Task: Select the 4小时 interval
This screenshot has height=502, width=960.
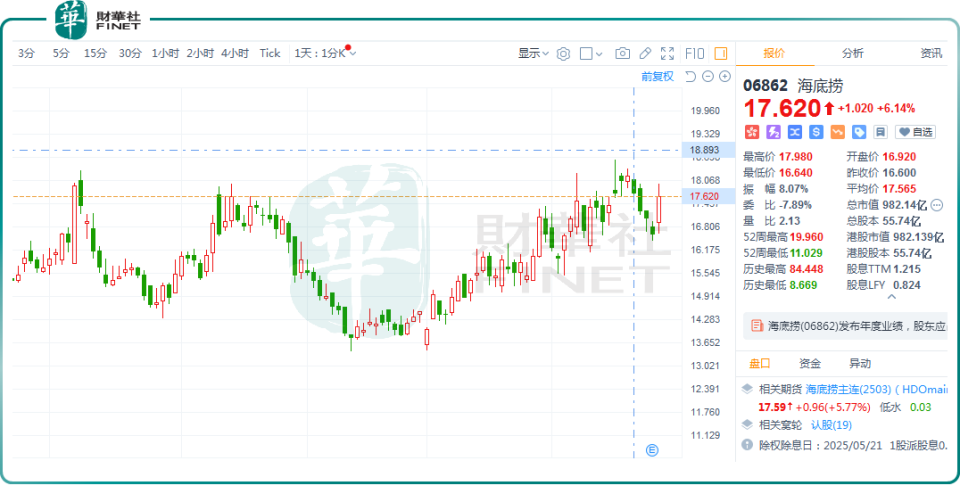Action: pos(235,53)
